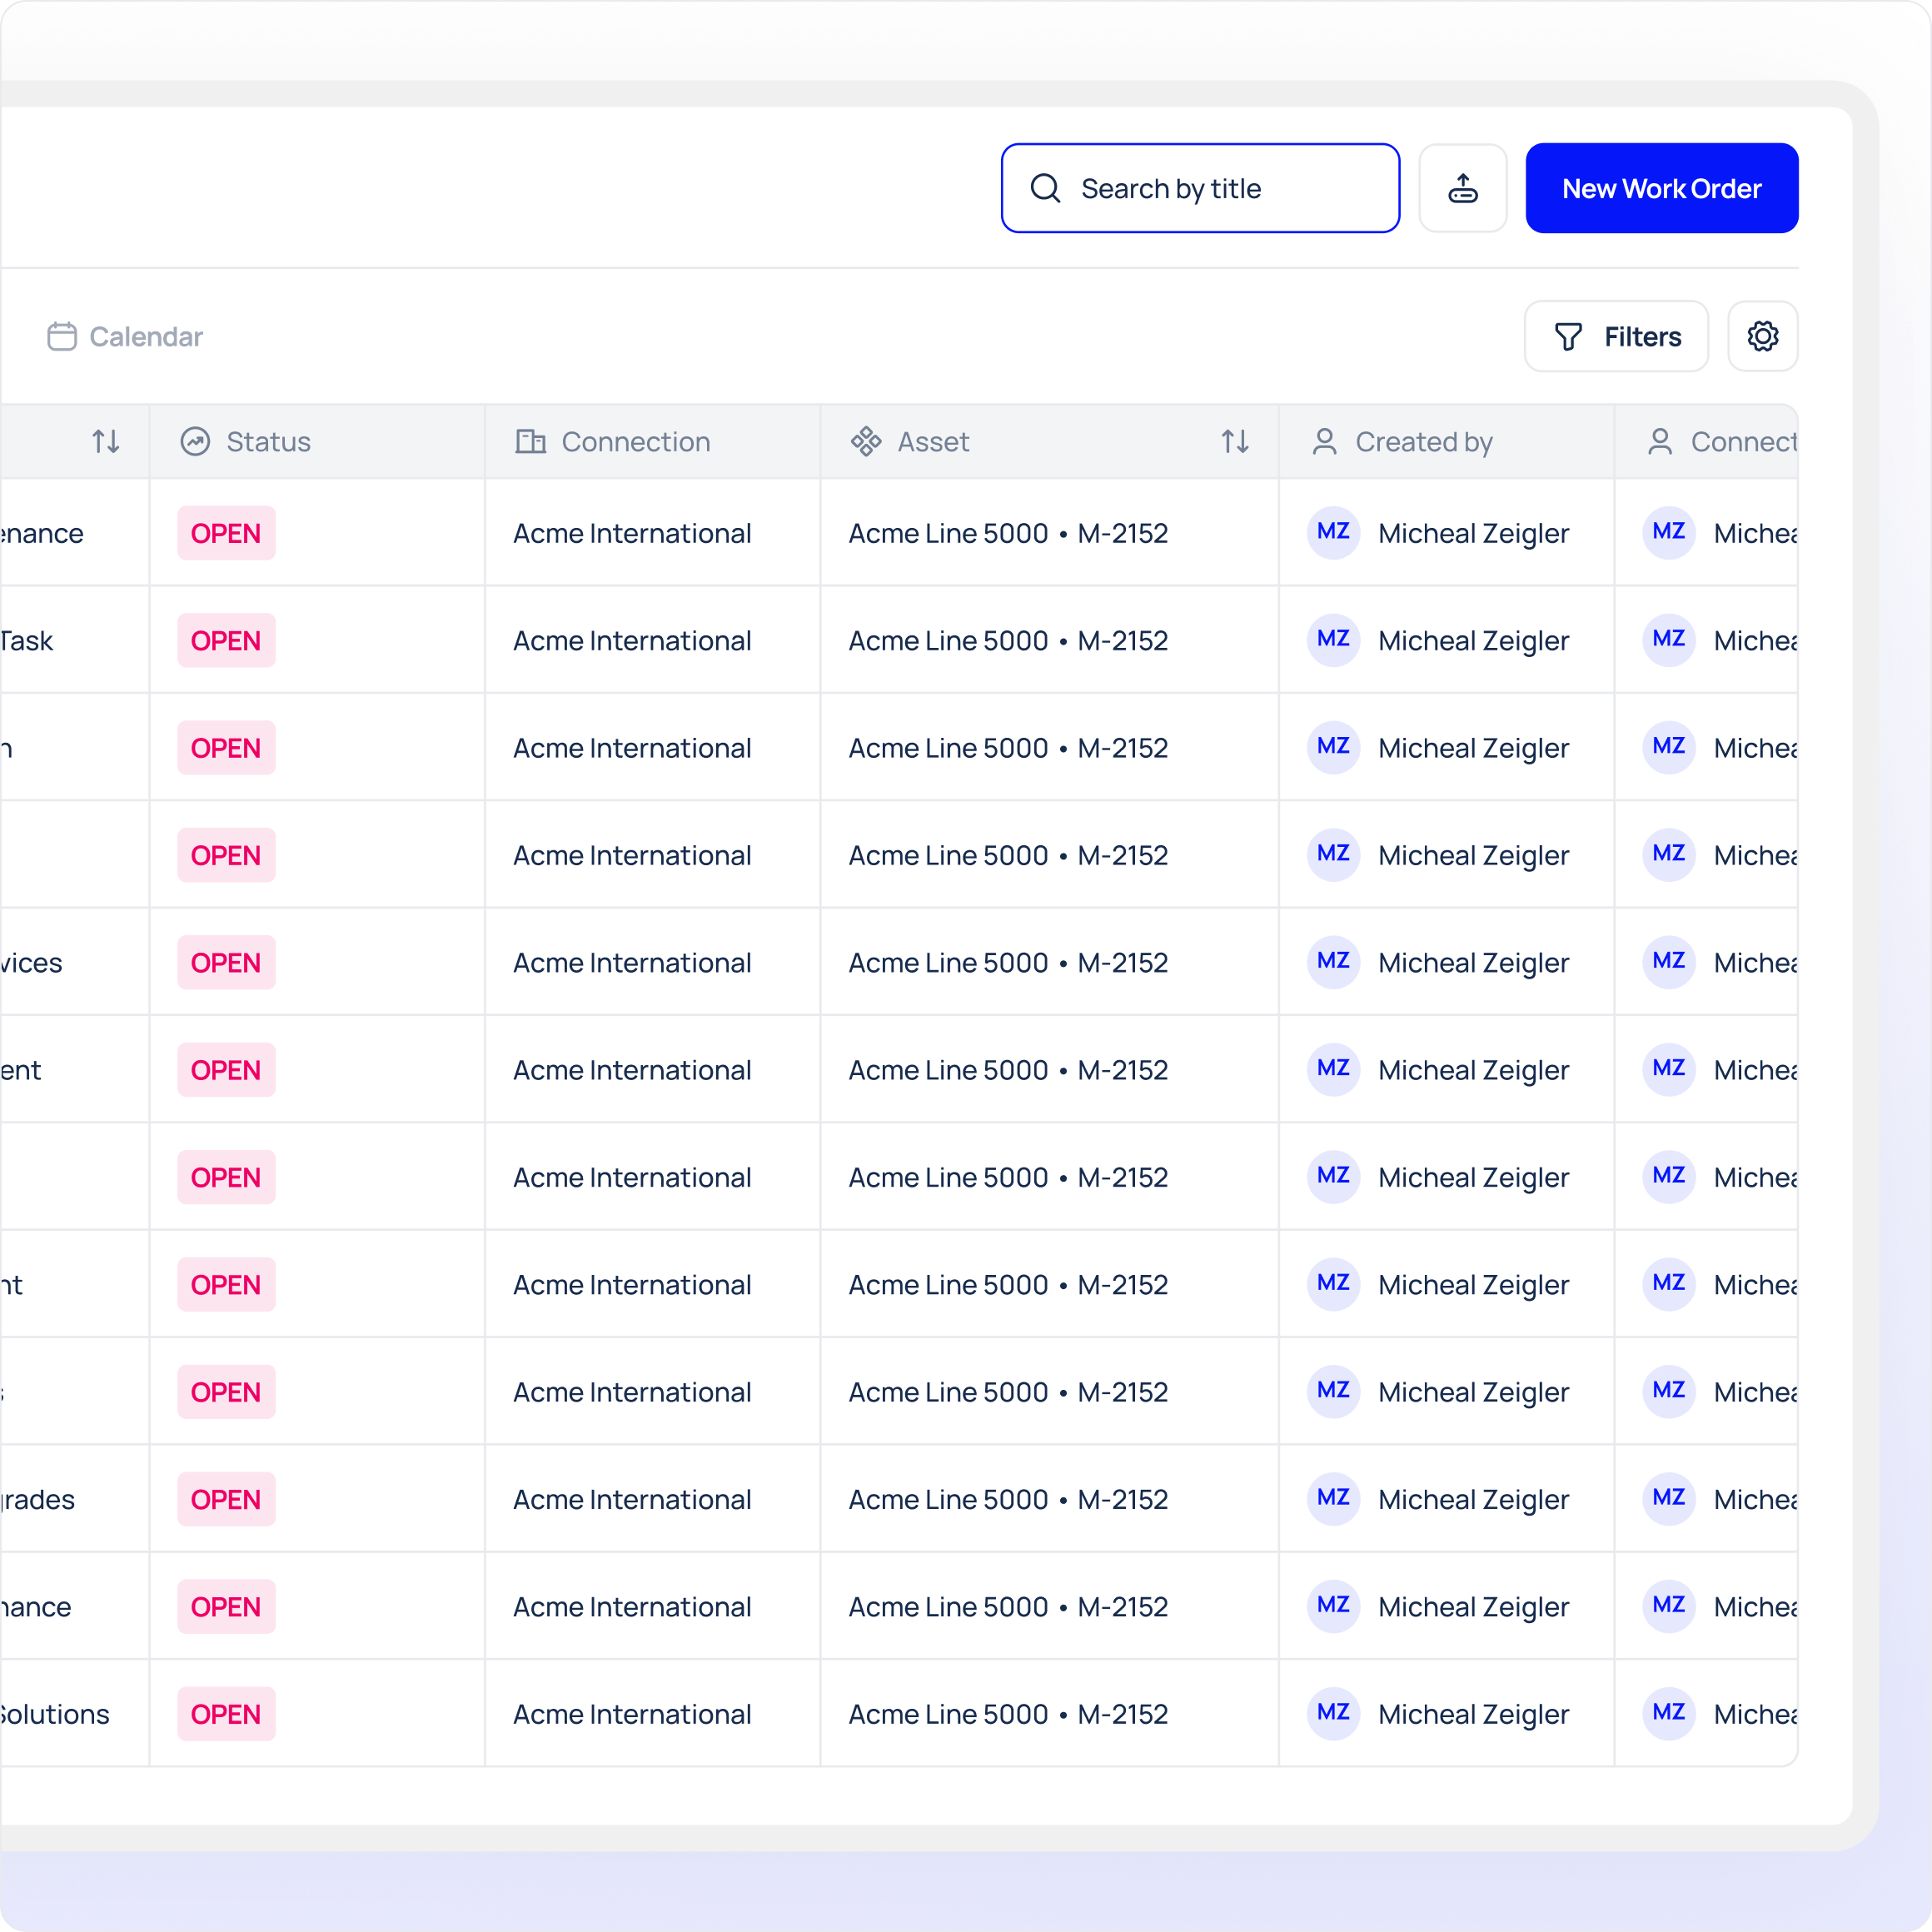This screenshot has height=1932, width=1932.
Task: Open table settings gear icon
Action: (1762, 336)
